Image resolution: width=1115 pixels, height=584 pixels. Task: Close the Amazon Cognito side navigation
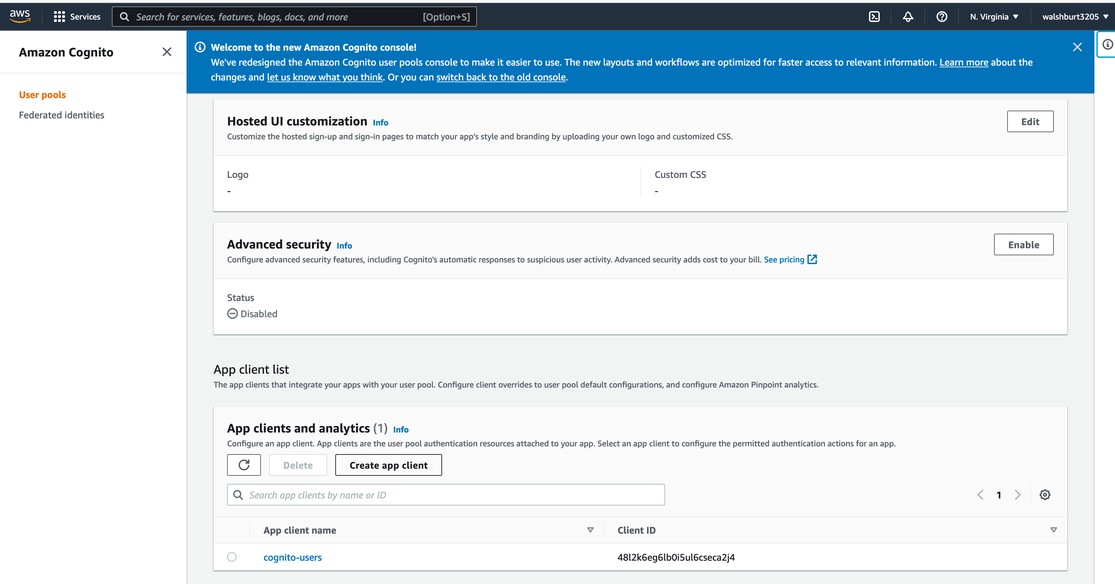[166, 52]
